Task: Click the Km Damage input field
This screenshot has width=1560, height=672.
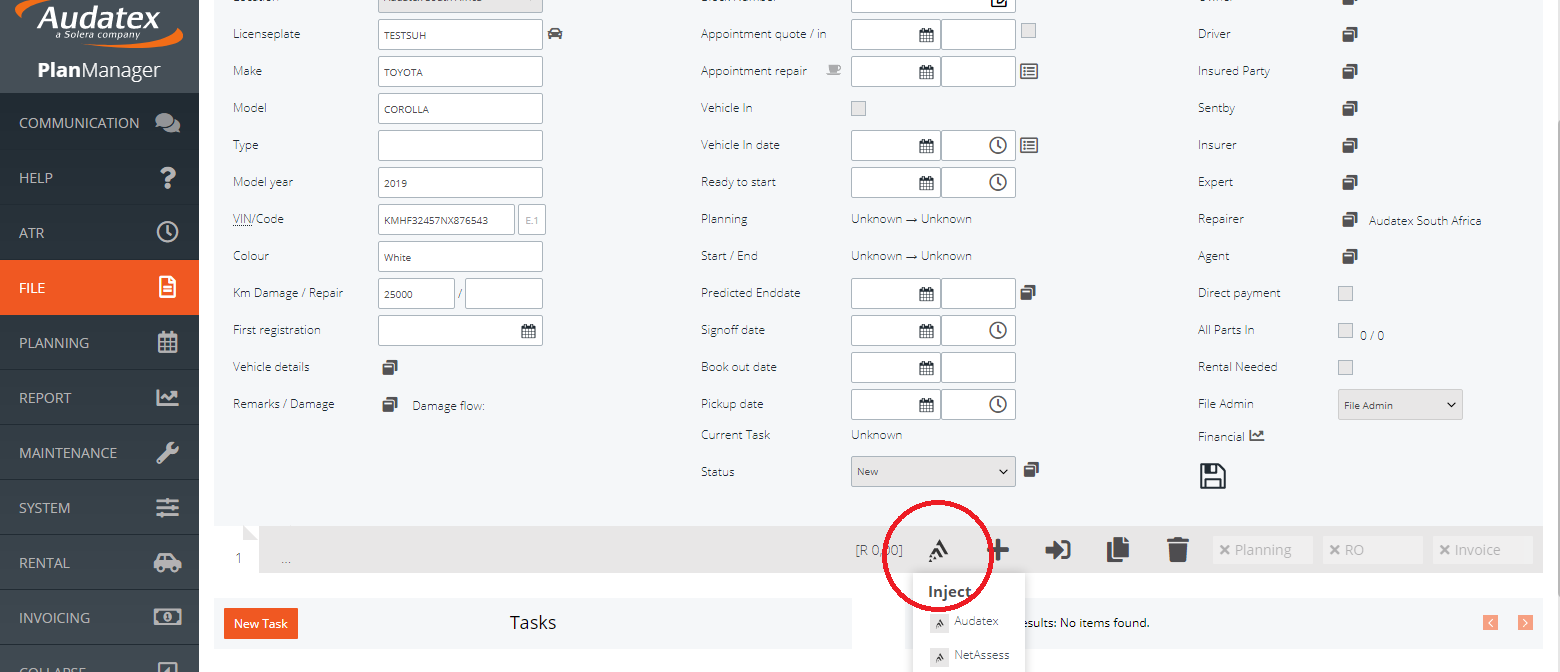Action: [416, 293]
